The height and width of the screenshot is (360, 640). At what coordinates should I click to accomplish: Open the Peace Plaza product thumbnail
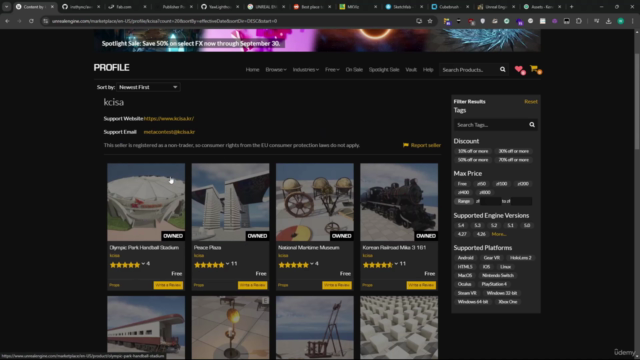[230, 202]
